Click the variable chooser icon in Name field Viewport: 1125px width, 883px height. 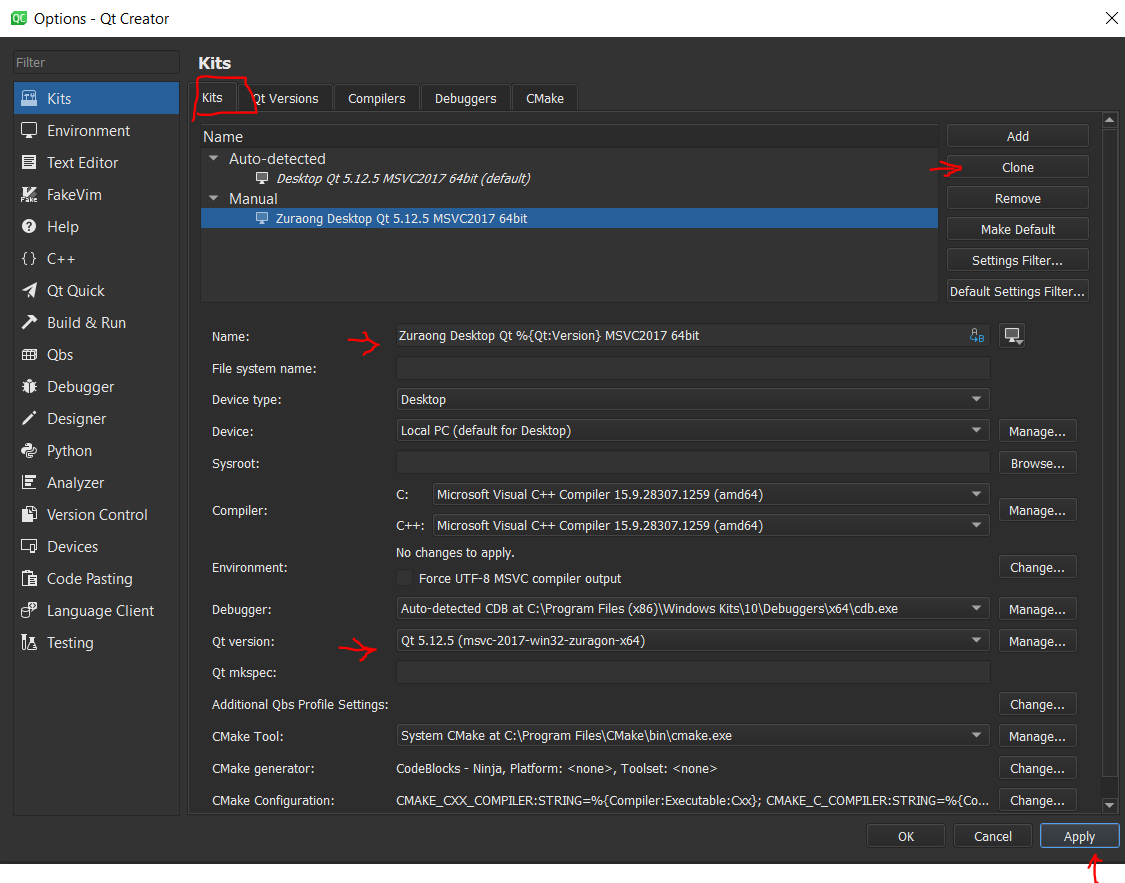[x=976, y=335]
